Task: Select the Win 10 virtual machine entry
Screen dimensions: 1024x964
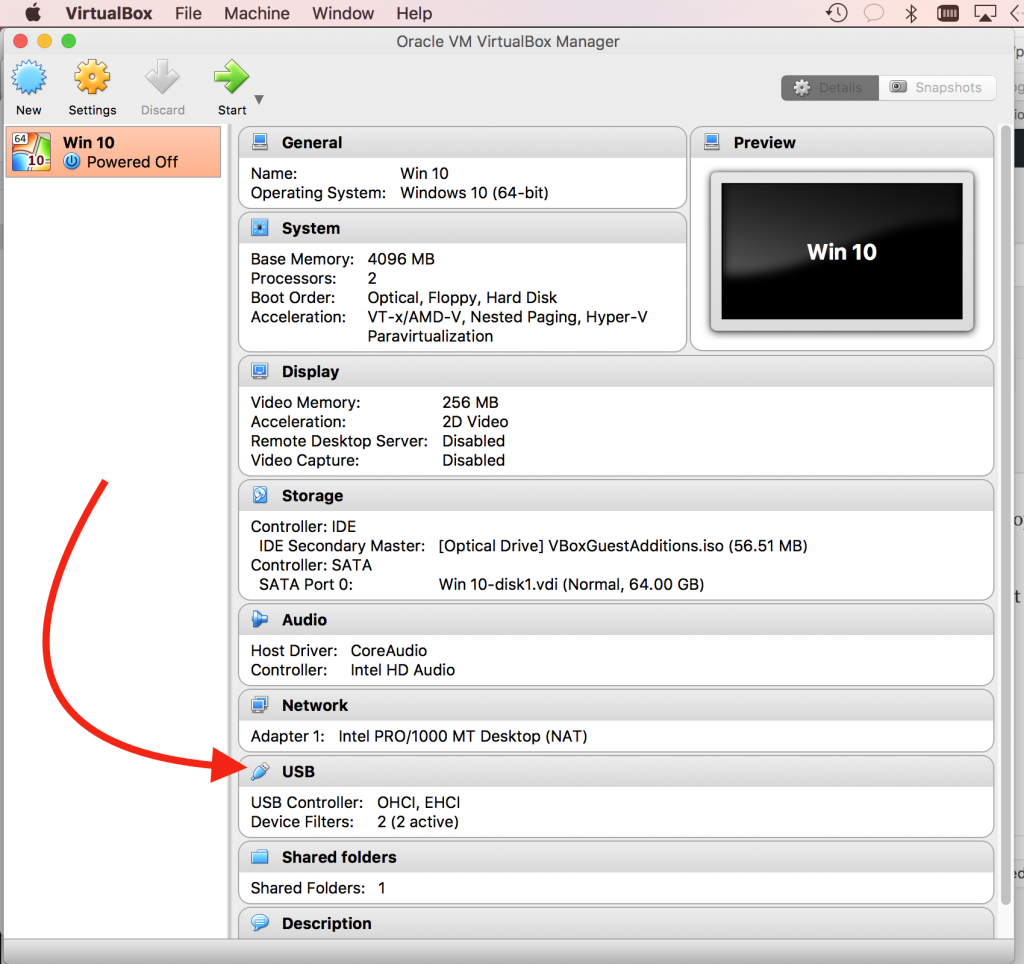Action: [x=114, y=152]
